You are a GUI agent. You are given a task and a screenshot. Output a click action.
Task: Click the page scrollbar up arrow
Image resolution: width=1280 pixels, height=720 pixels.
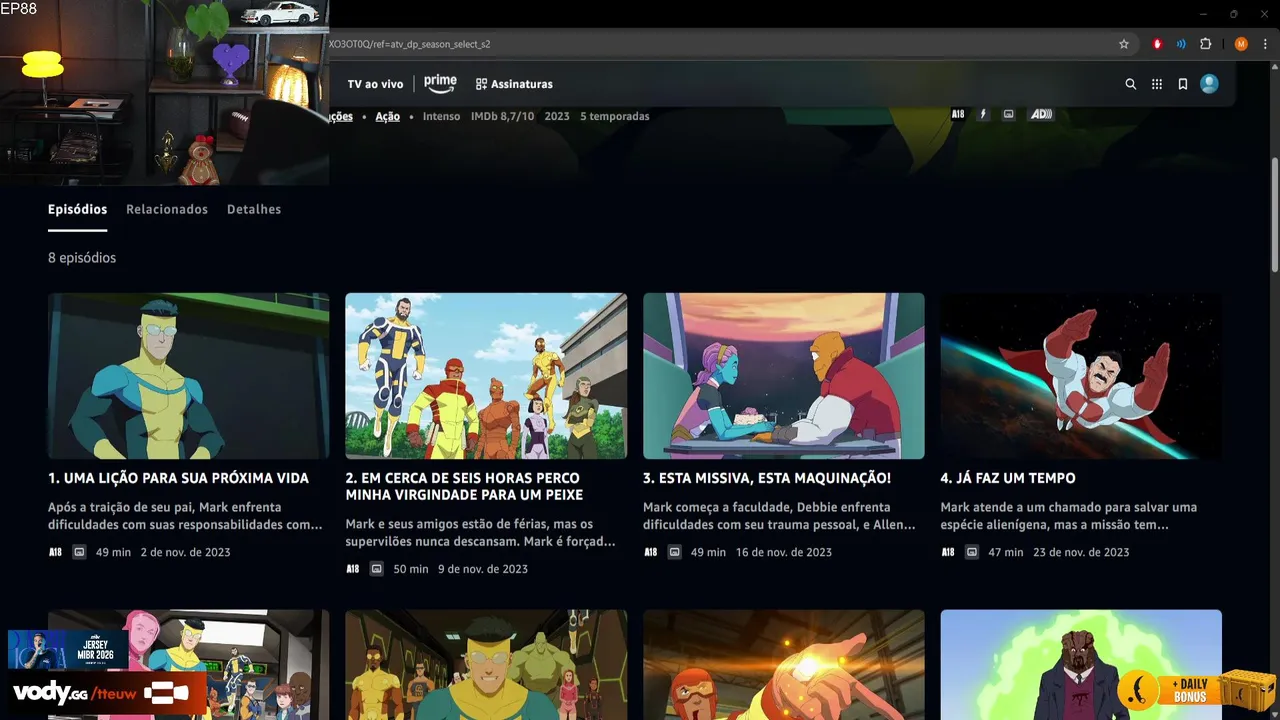[1274, 68]
